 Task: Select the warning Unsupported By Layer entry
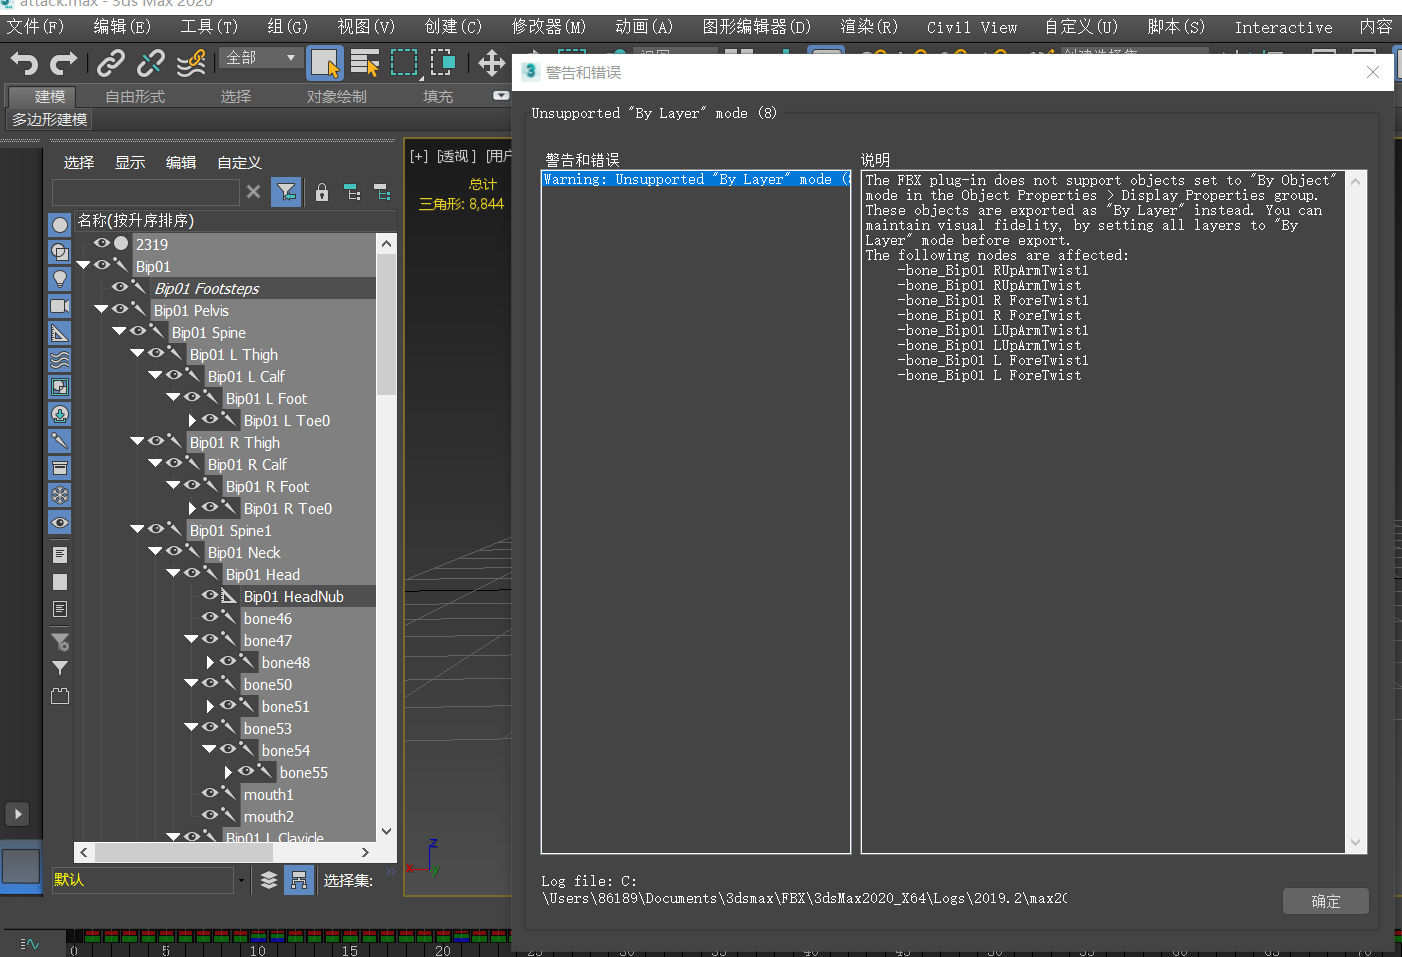point(696,179)
